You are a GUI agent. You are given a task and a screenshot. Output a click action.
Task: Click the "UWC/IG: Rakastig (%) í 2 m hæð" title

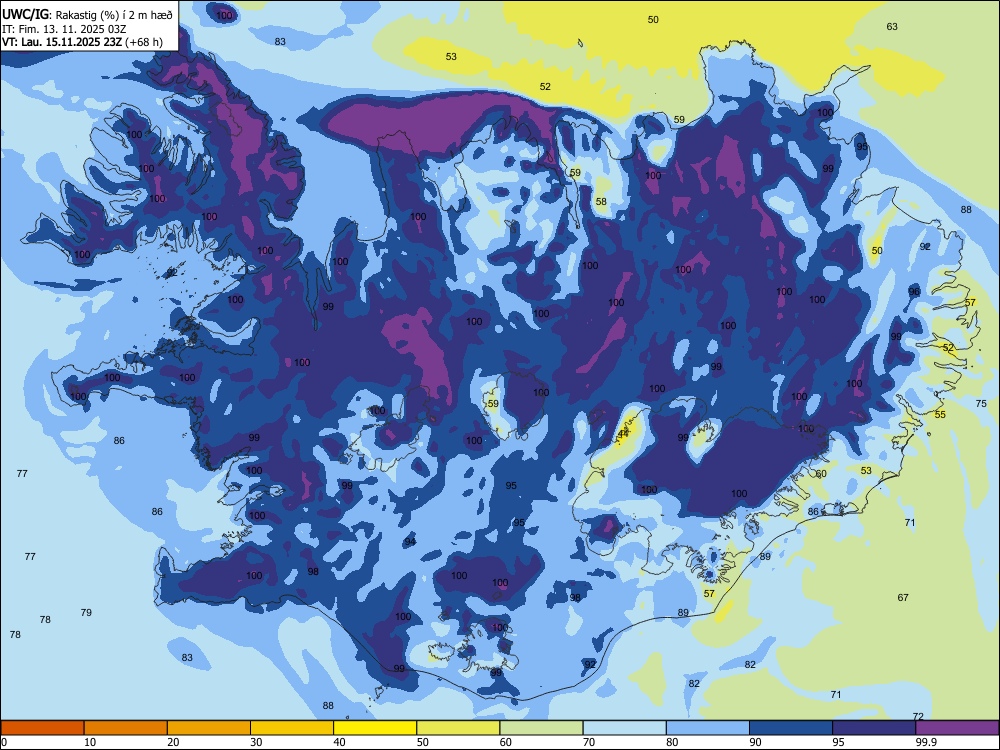(x=87, y=15)
